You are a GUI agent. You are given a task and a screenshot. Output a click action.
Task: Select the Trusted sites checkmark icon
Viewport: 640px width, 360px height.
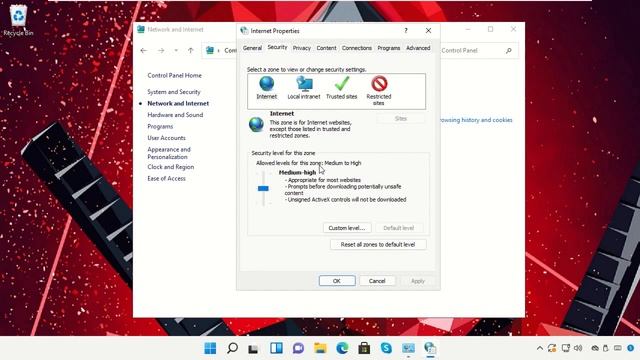pos(342,84)
